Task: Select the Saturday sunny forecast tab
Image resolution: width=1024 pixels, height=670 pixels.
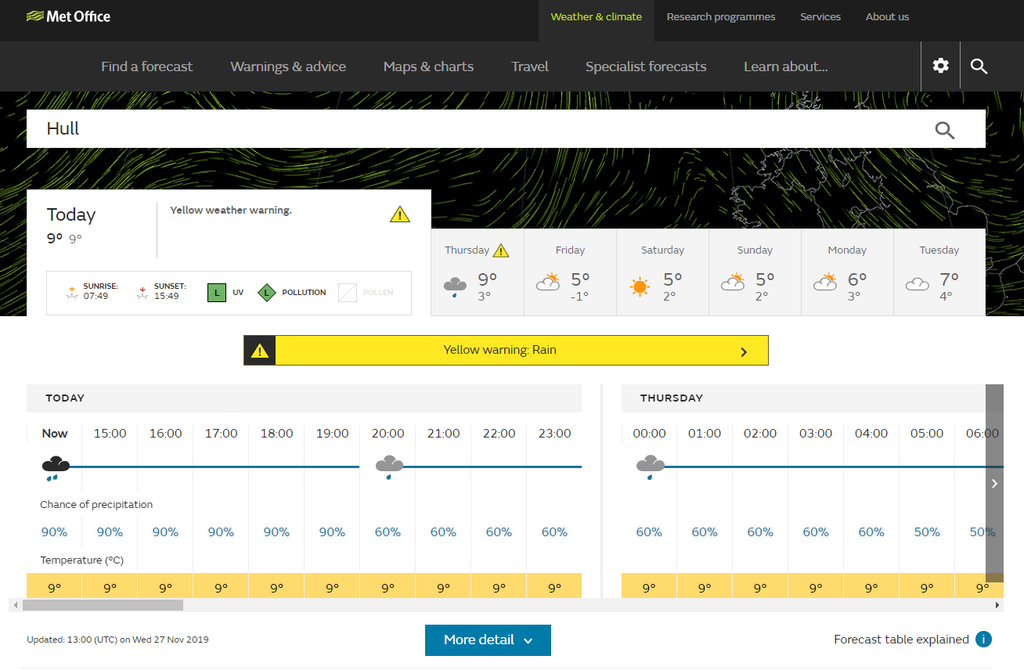Action: [x=662, y=273]
